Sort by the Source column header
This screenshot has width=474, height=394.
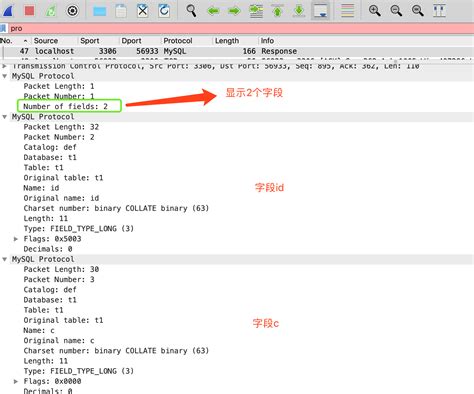pyautogui.click(x=55, y=41)
